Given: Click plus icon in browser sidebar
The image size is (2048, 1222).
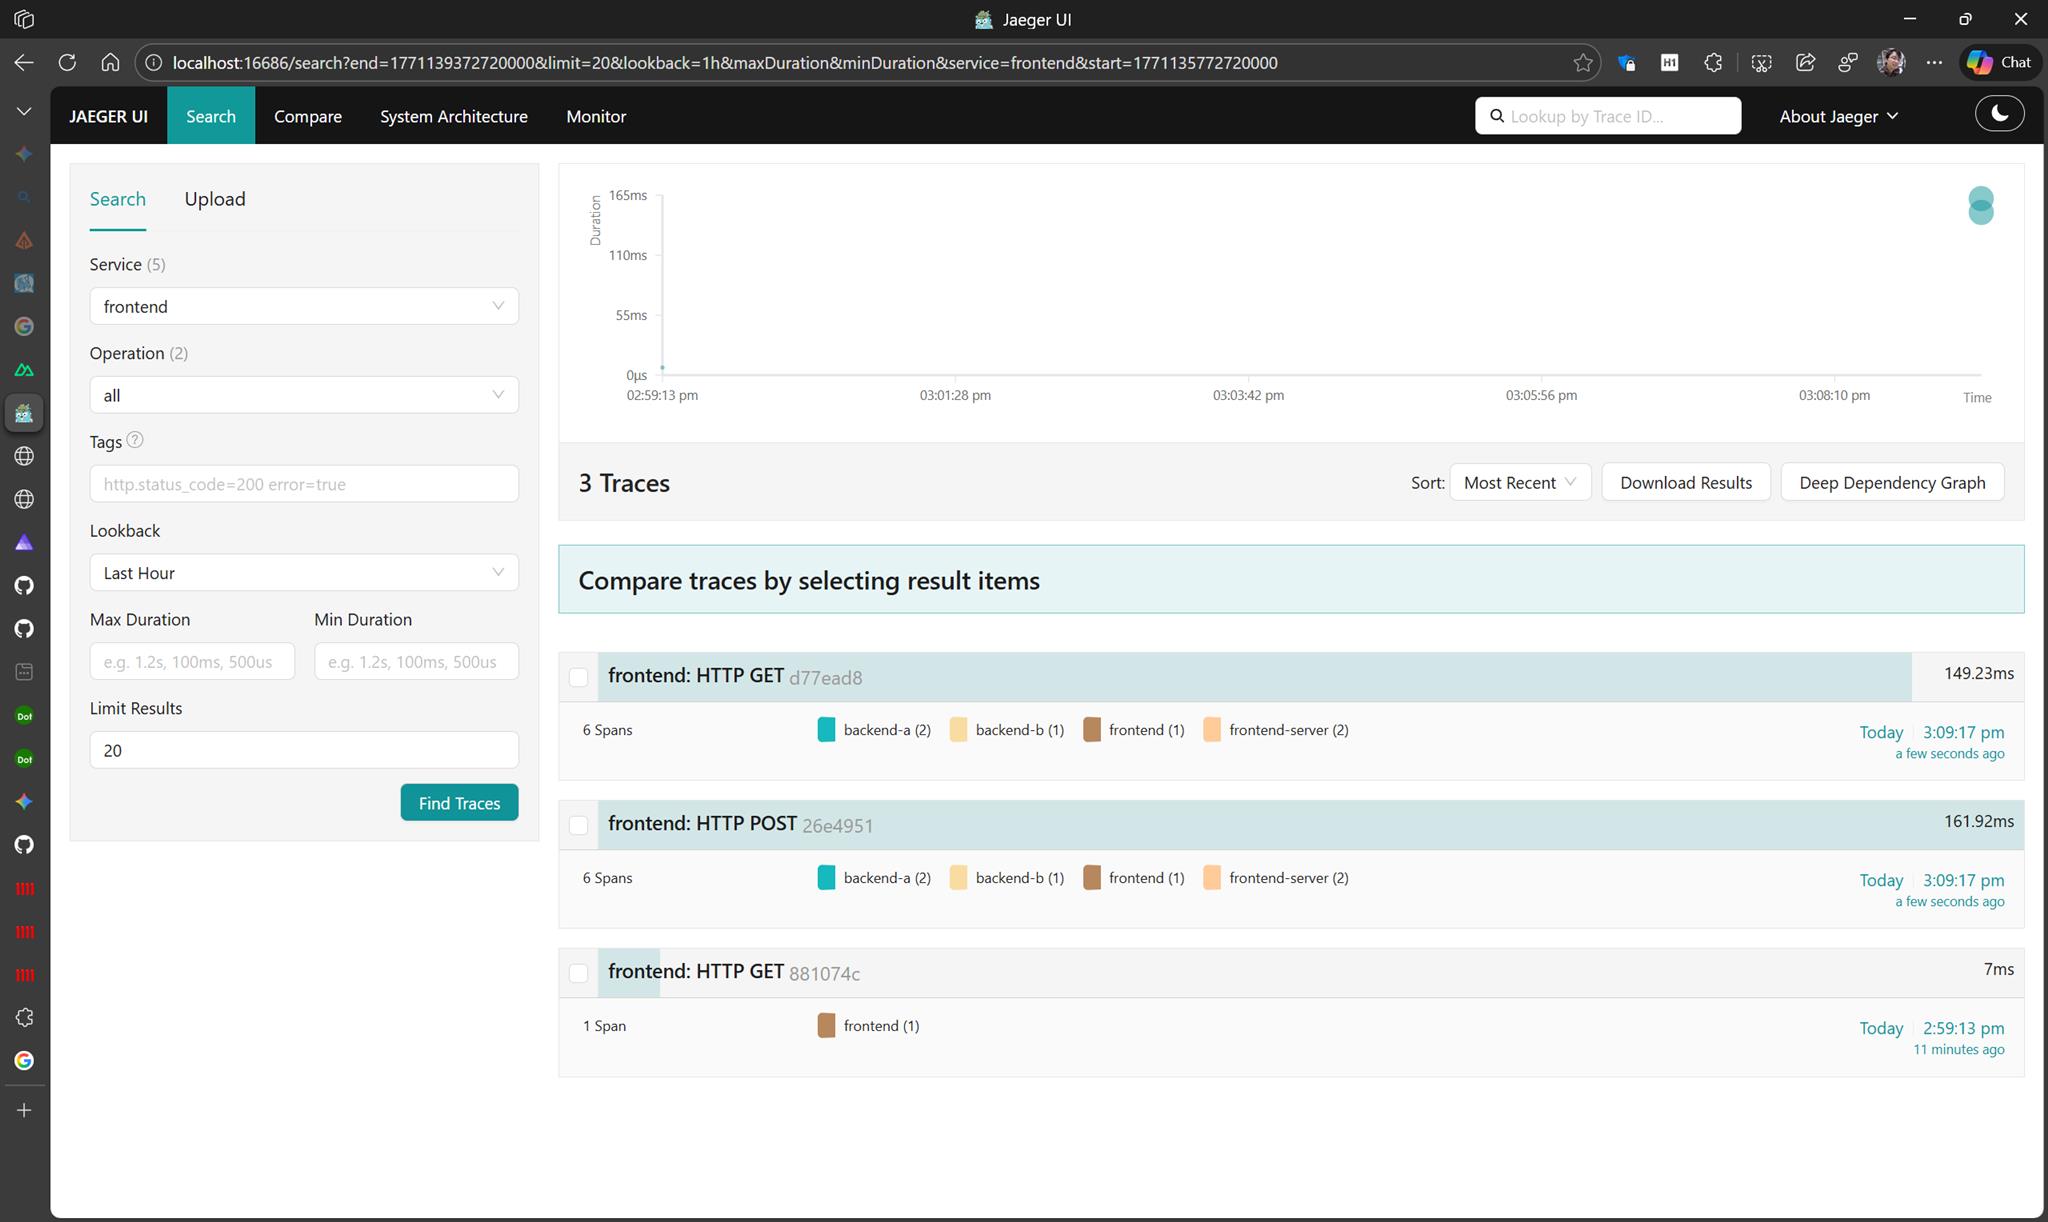Looking at the screenshot, I should click(x=24, y=1110).
